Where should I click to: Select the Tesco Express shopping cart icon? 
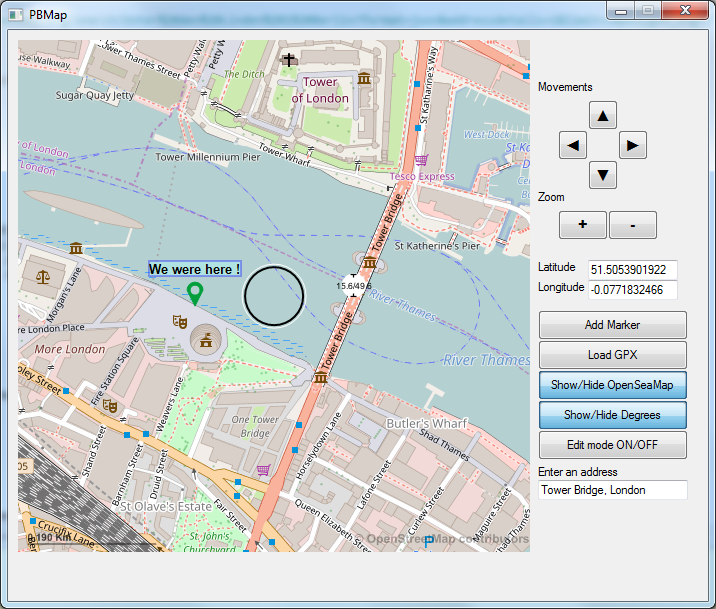(422, 160)
